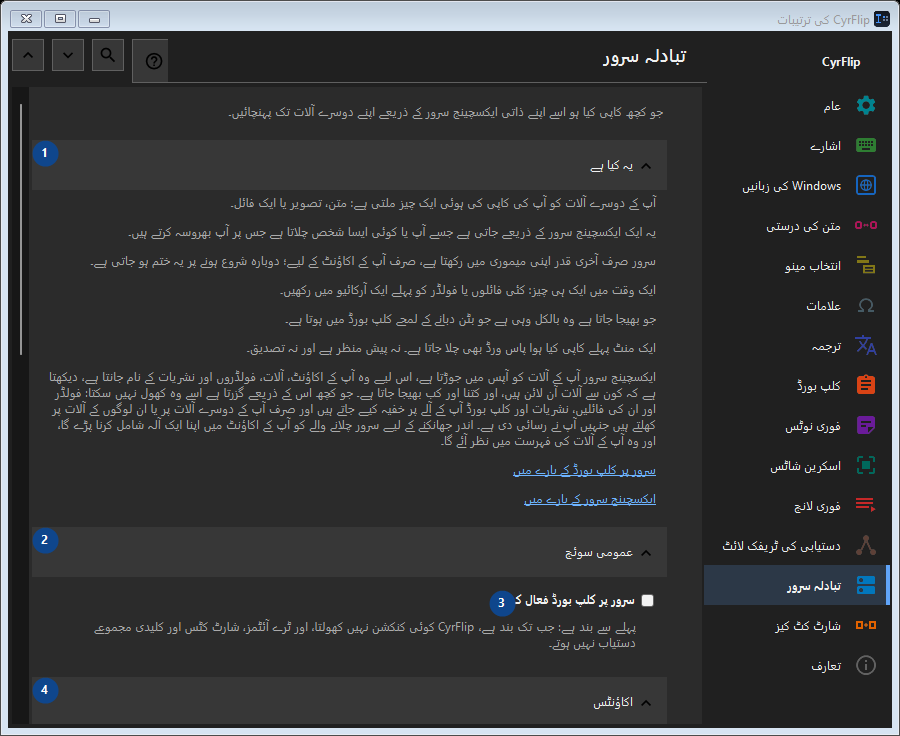Screen dimensions: 900x736
Task: Click the green keyboard gestures icon
Action: [x=866, y=145]
